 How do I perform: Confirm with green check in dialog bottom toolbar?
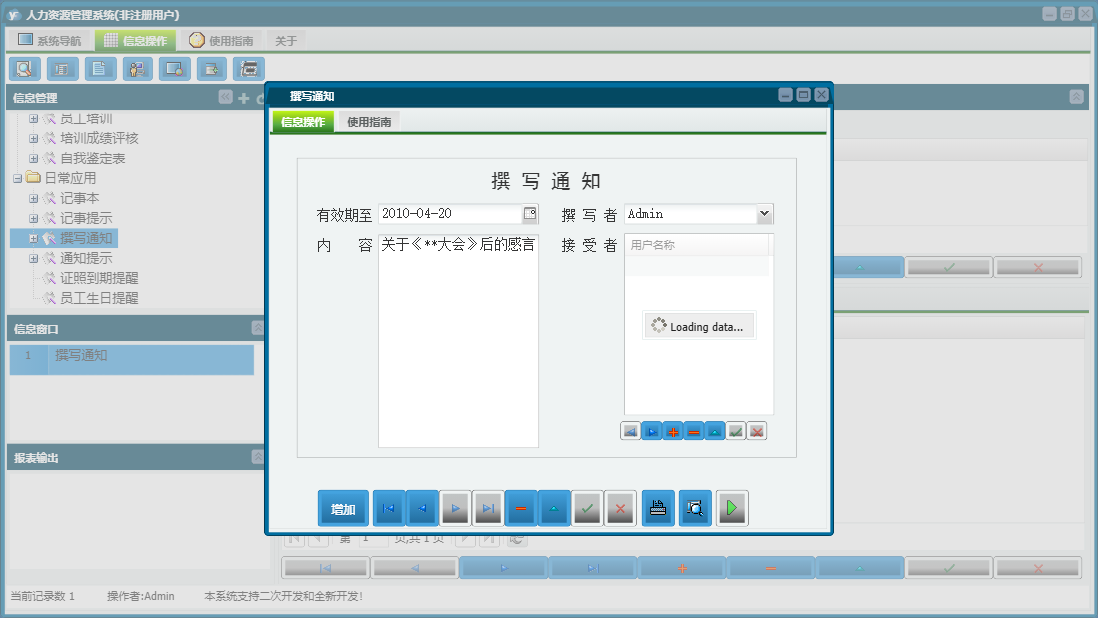tap(588, 508)
